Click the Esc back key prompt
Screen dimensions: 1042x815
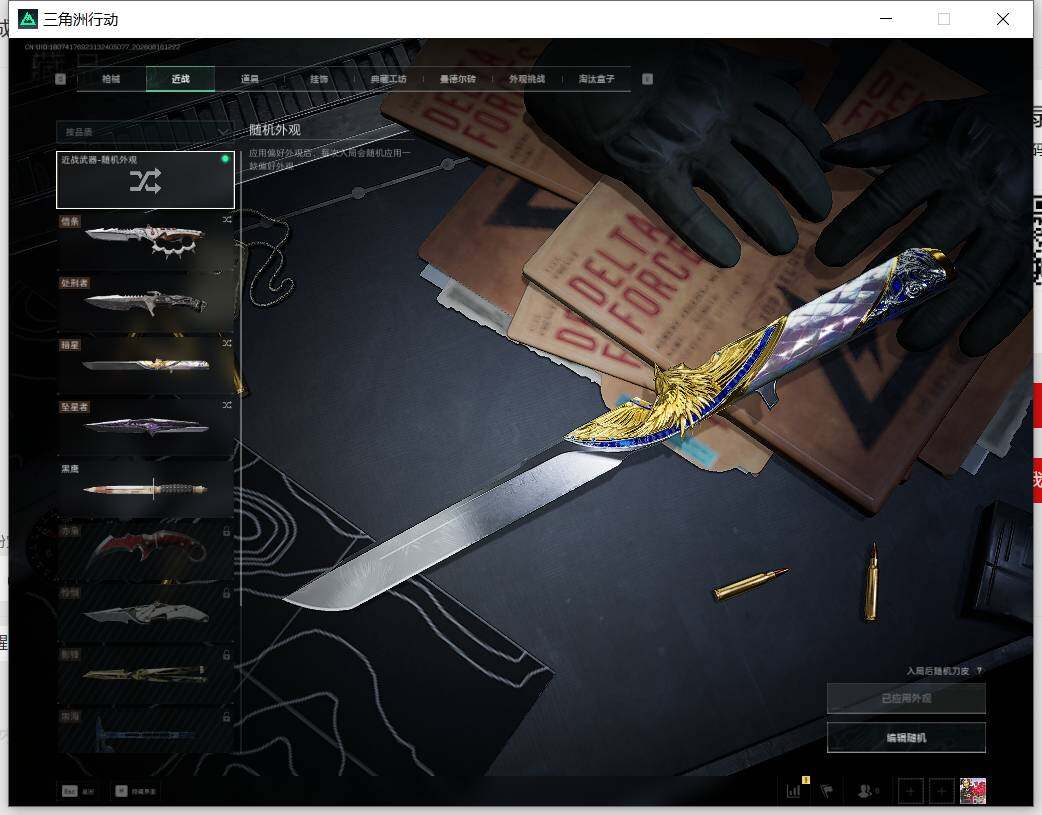[x=78, y=791]
